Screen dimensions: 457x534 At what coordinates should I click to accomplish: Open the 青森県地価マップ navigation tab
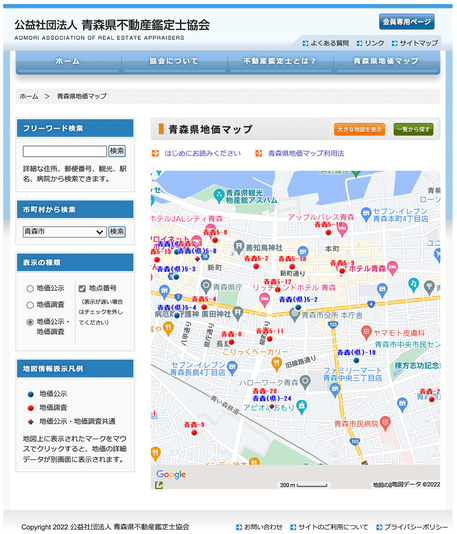click(x=387, y=61)
